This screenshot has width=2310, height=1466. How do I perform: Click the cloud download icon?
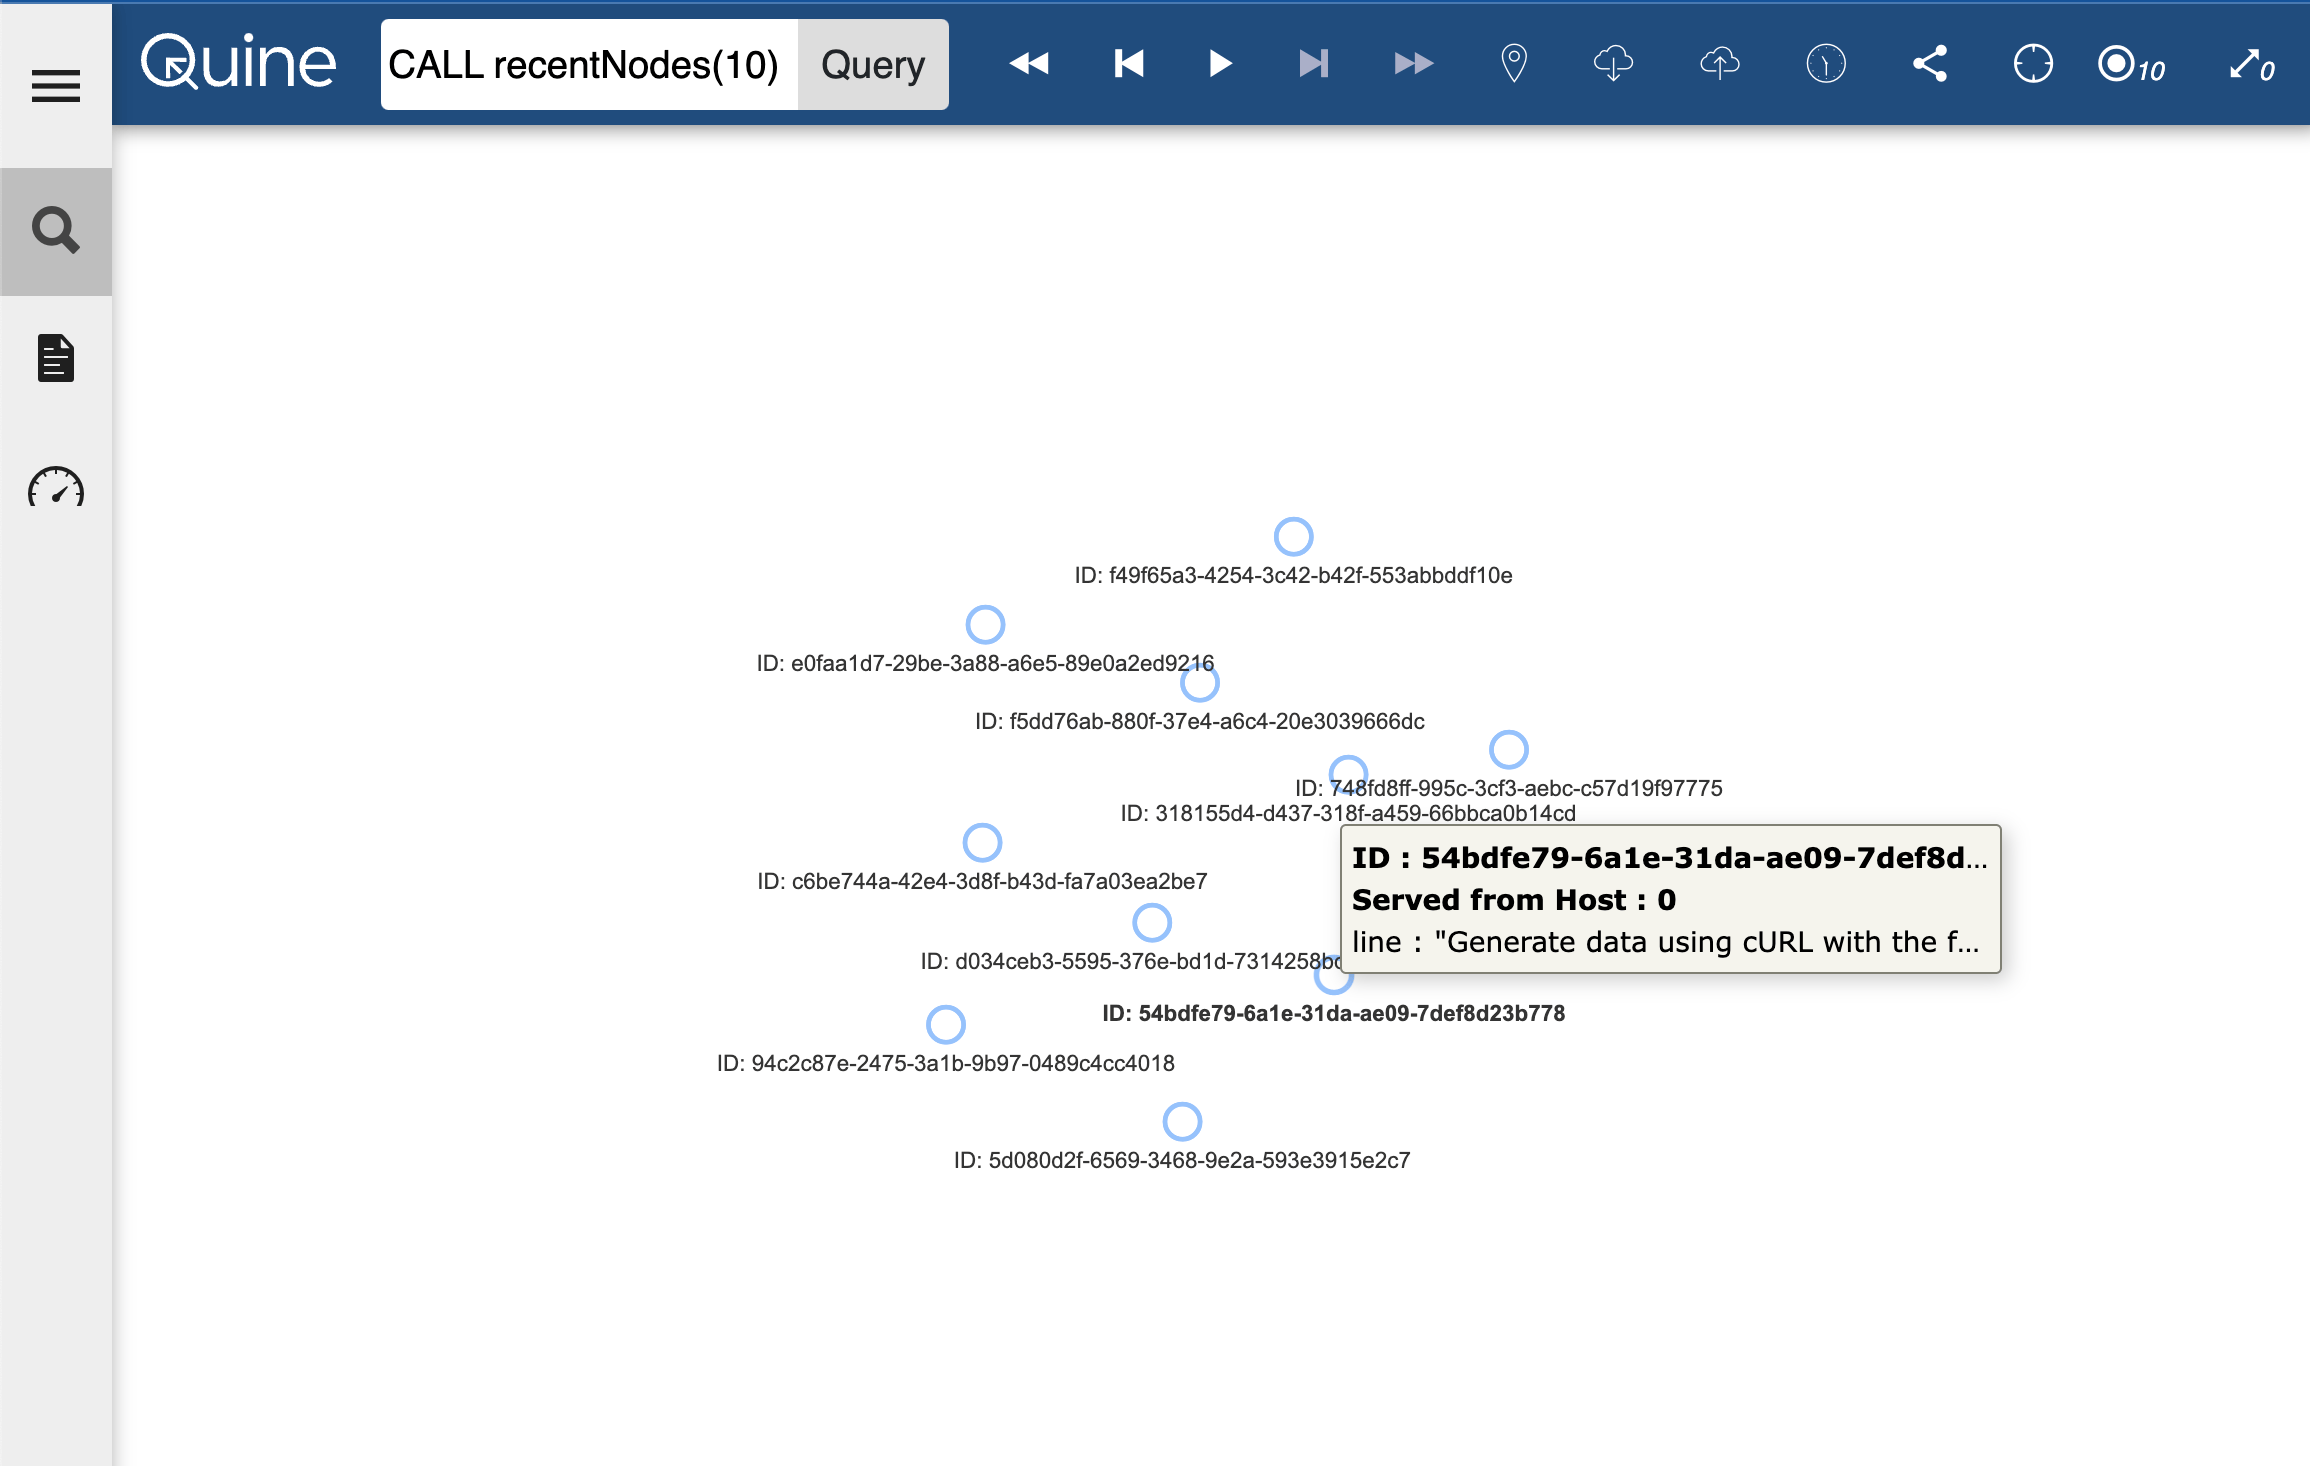coord(1613,64)
